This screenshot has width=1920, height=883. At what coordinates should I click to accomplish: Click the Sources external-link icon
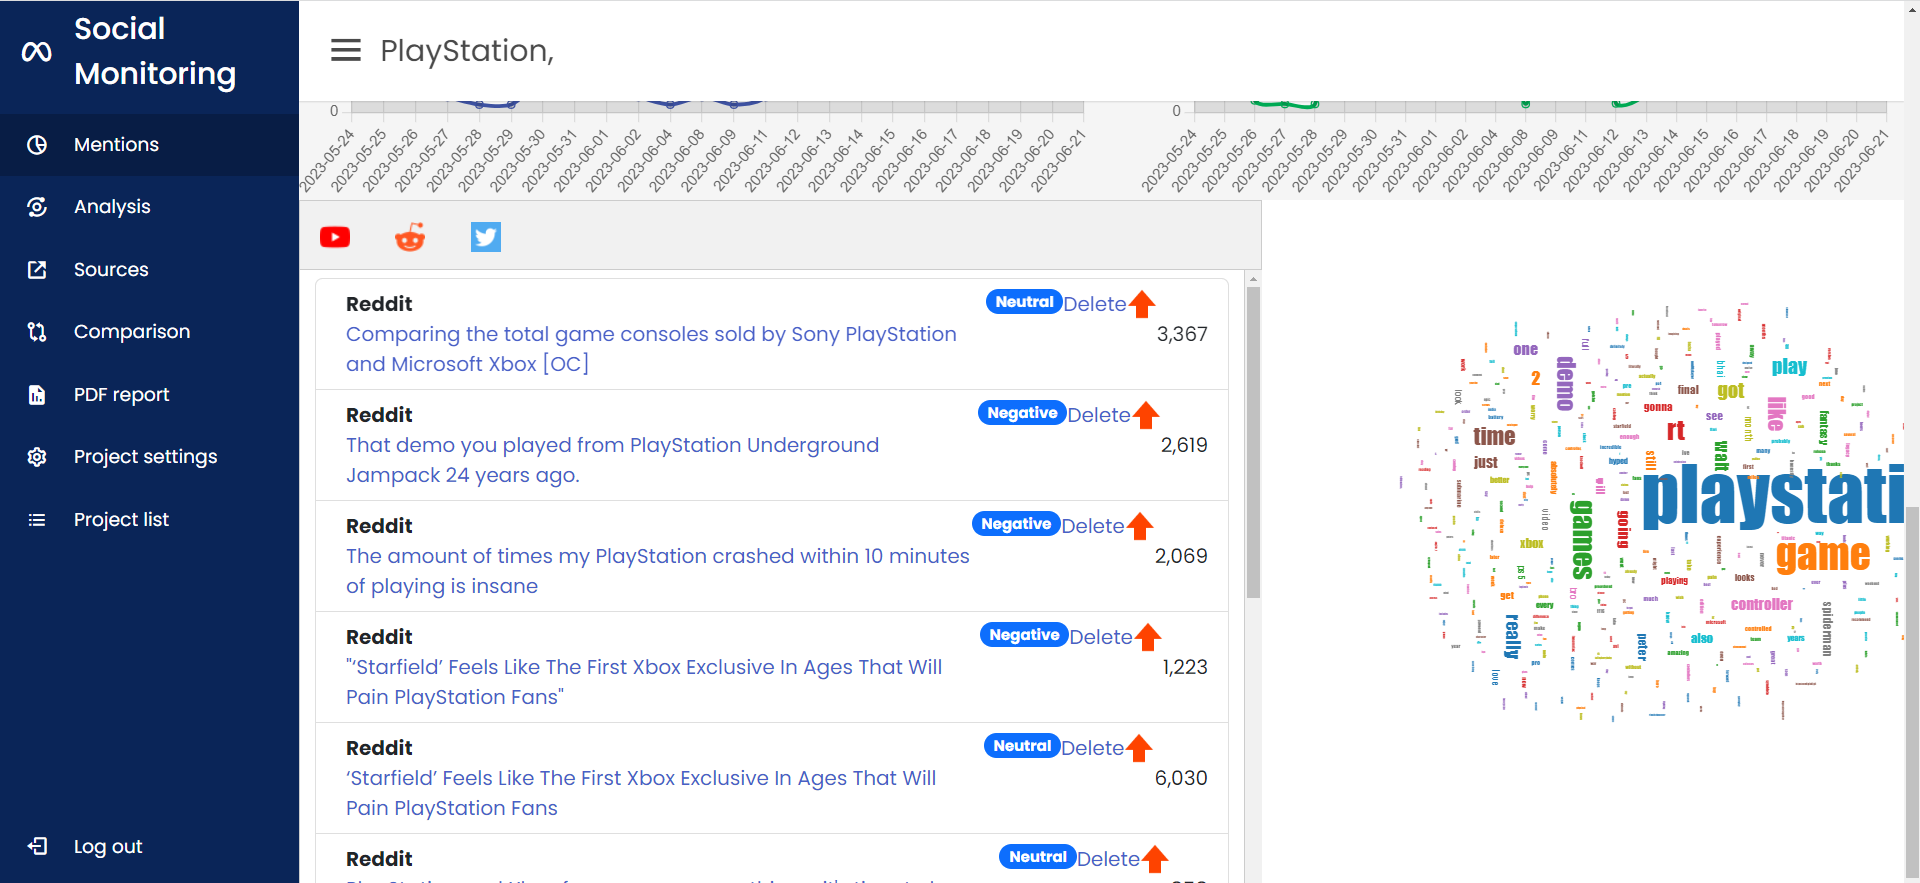tap(37, 270)
